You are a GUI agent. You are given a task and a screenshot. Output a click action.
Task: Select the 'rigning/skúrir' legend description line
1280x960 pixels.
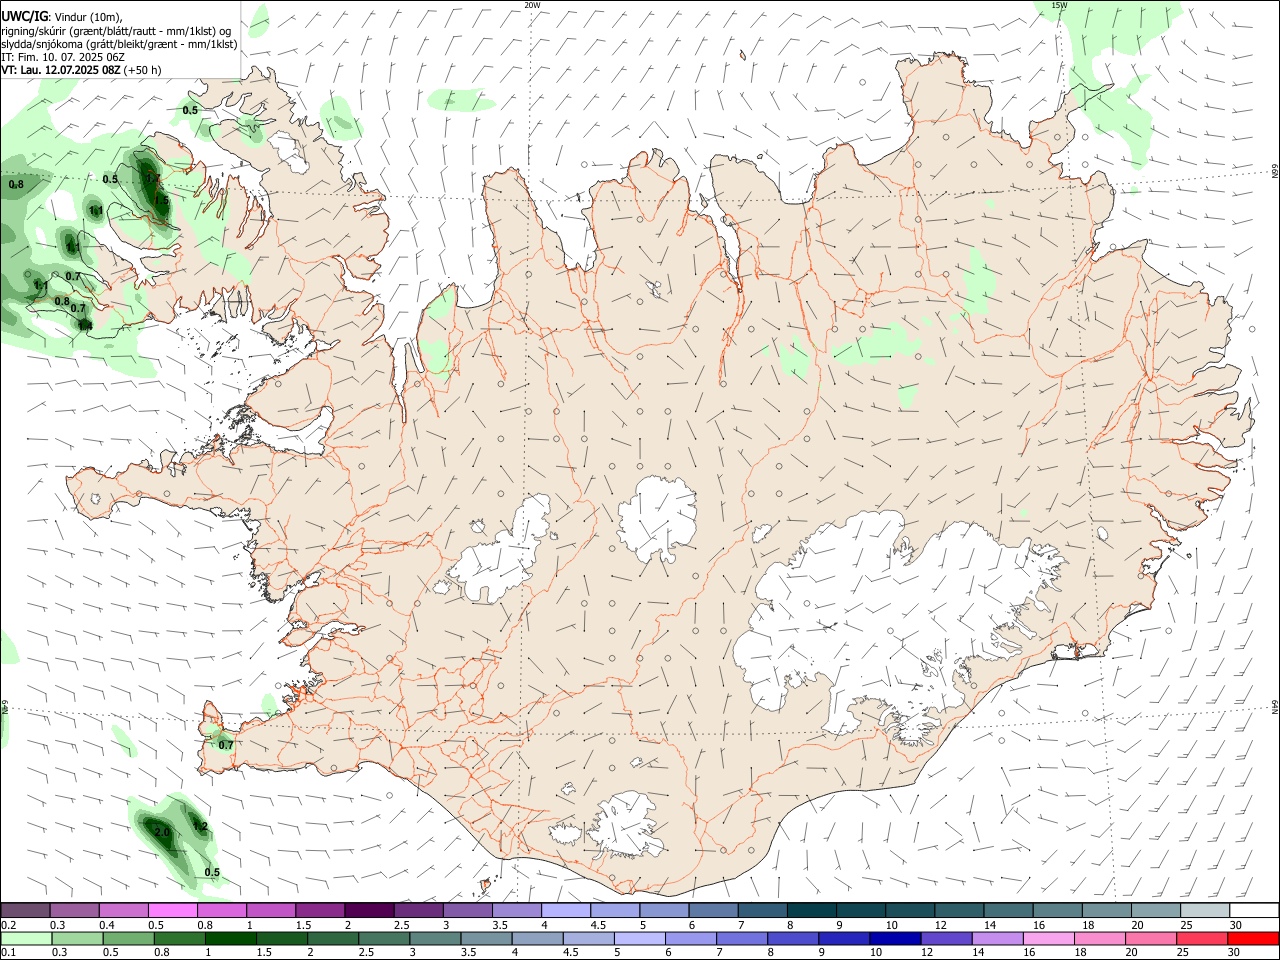pyautogui.click(x=116, y=31)
